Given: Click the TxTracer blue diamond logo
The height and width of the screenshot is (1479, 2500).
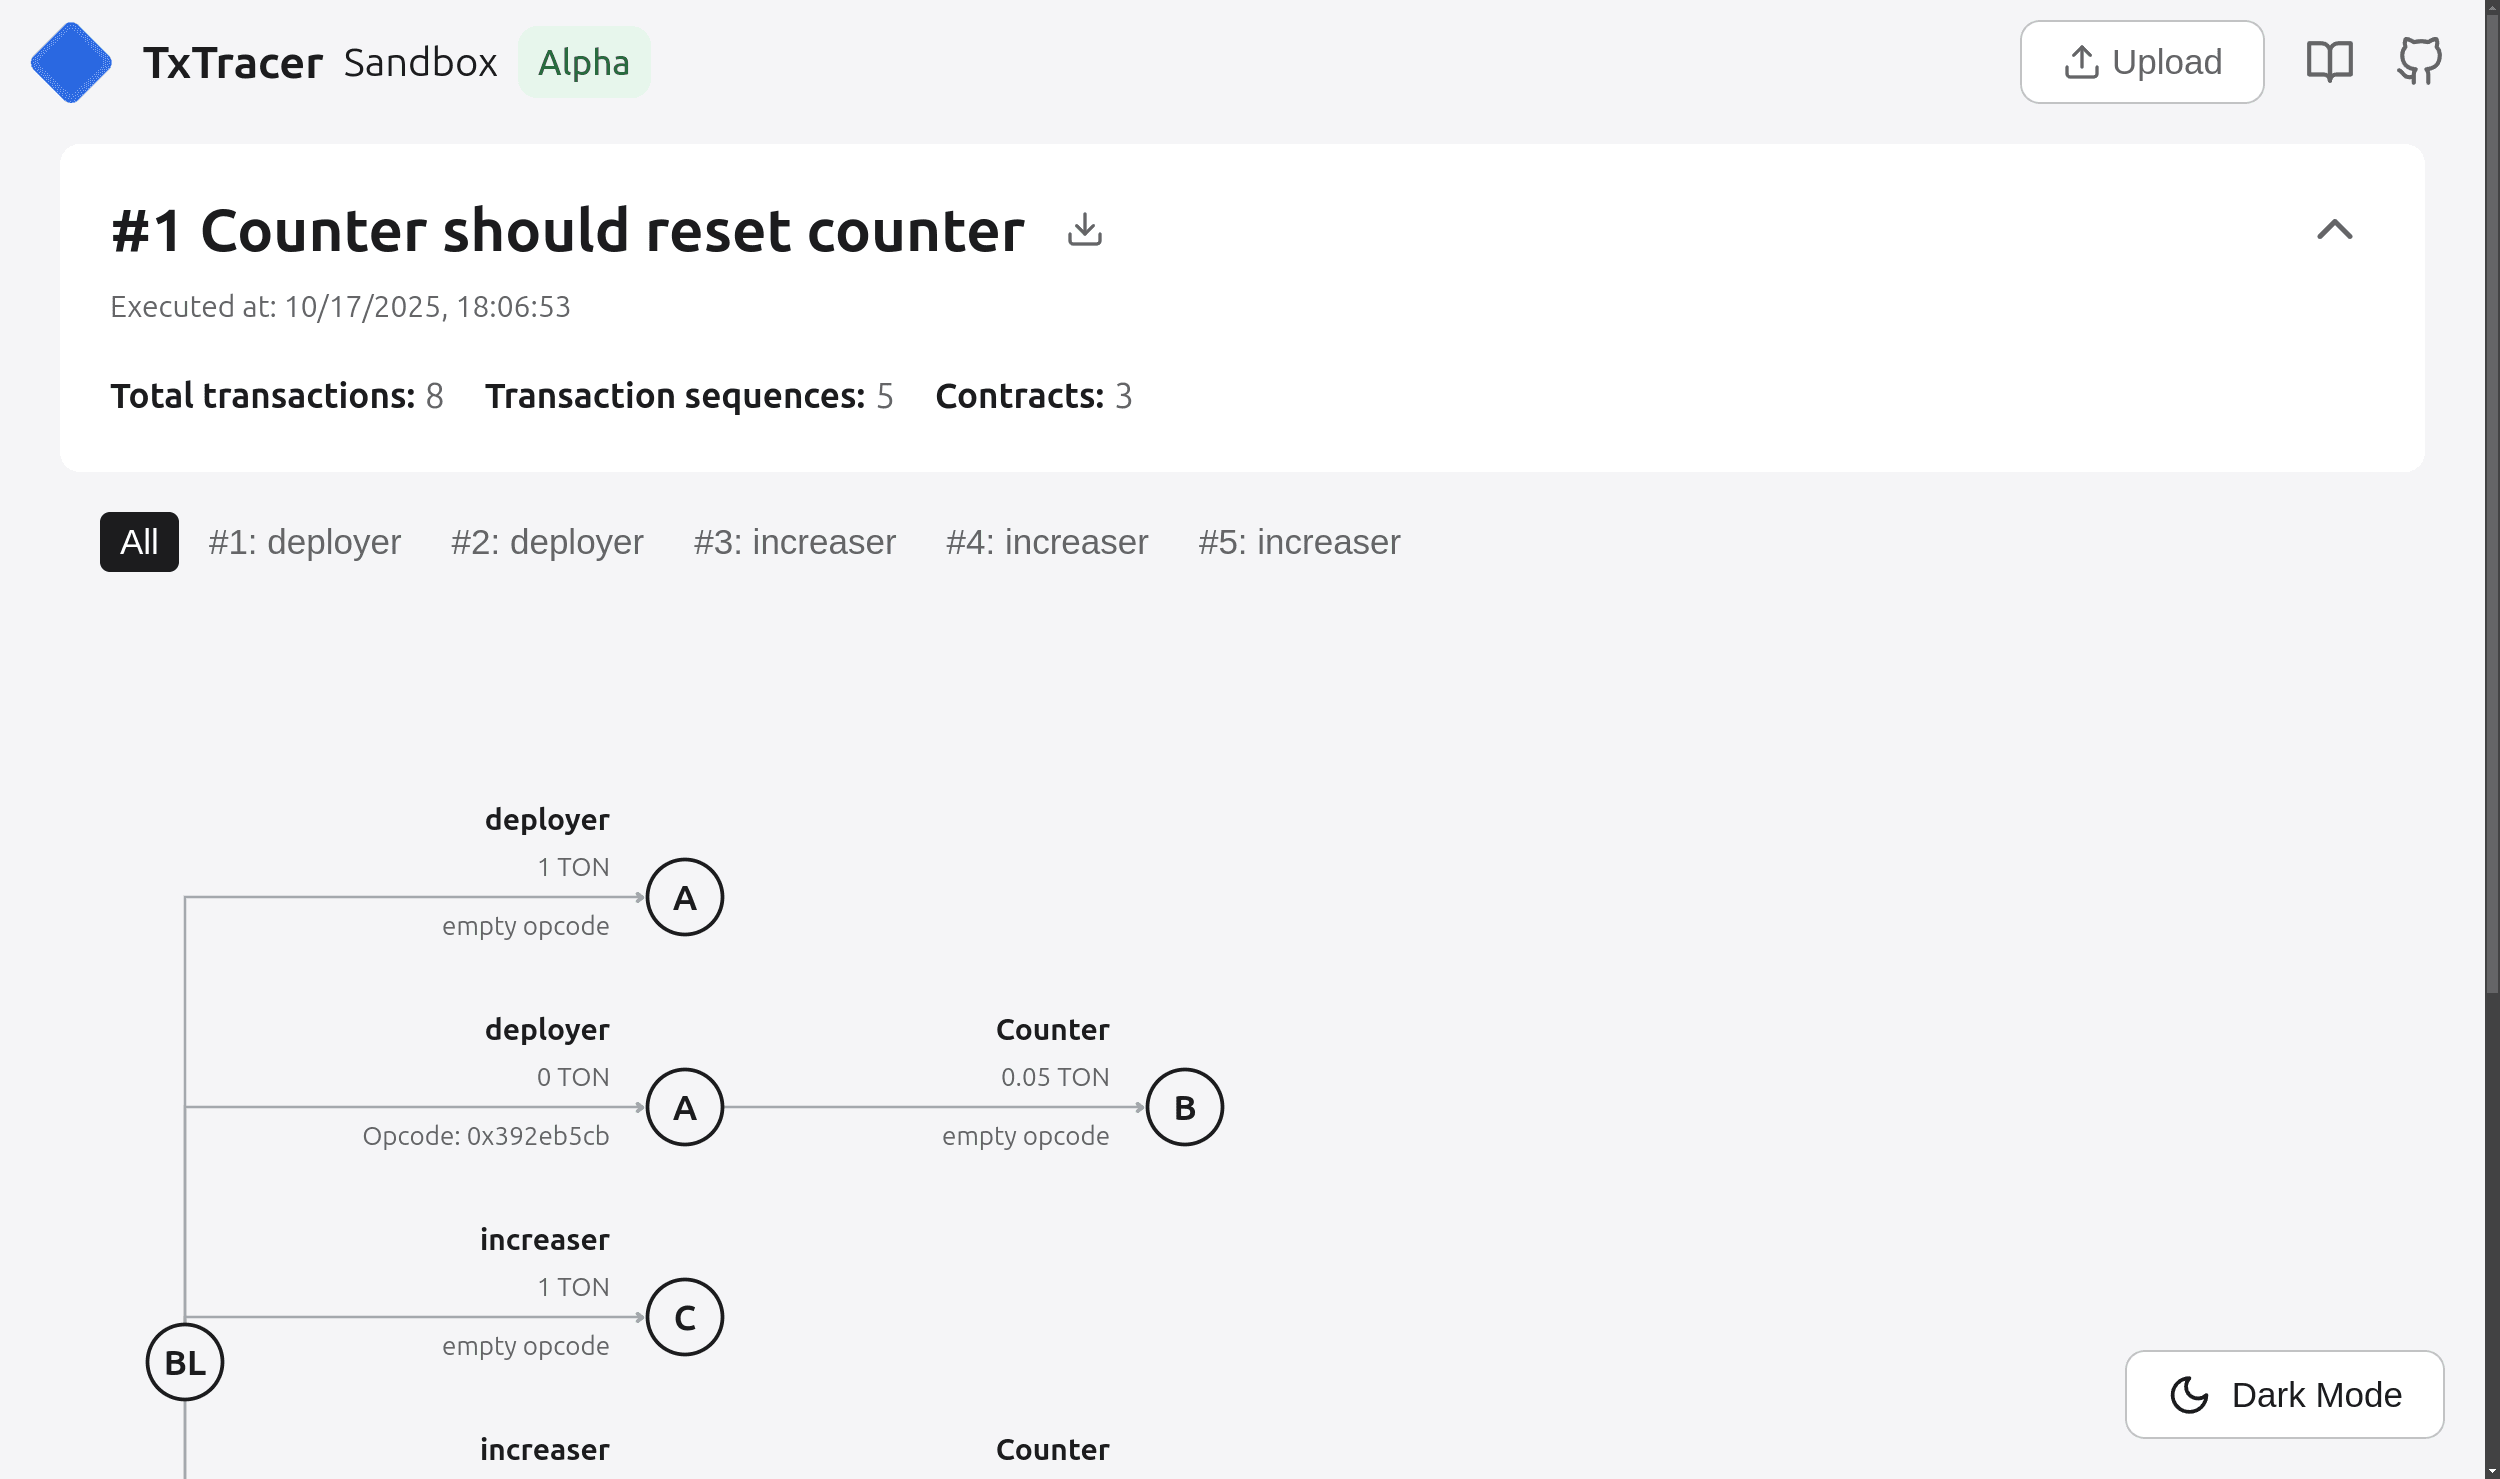Looking at the screenshot, I should 71,62.
